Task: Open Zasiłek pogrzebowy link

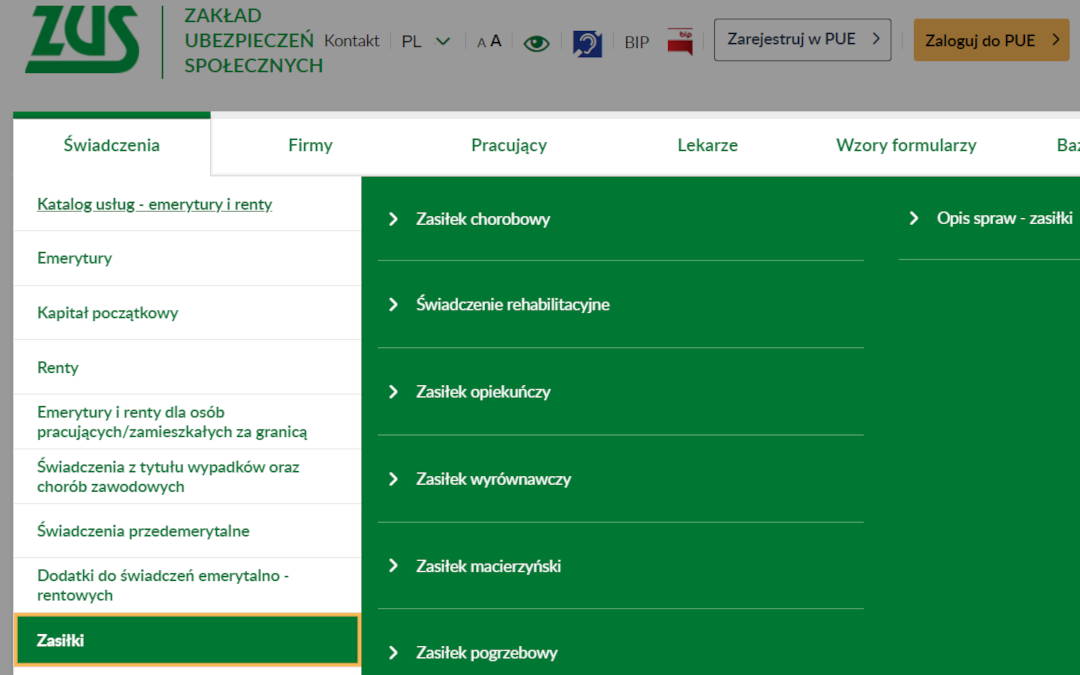Action: click(x=486, y=652)
